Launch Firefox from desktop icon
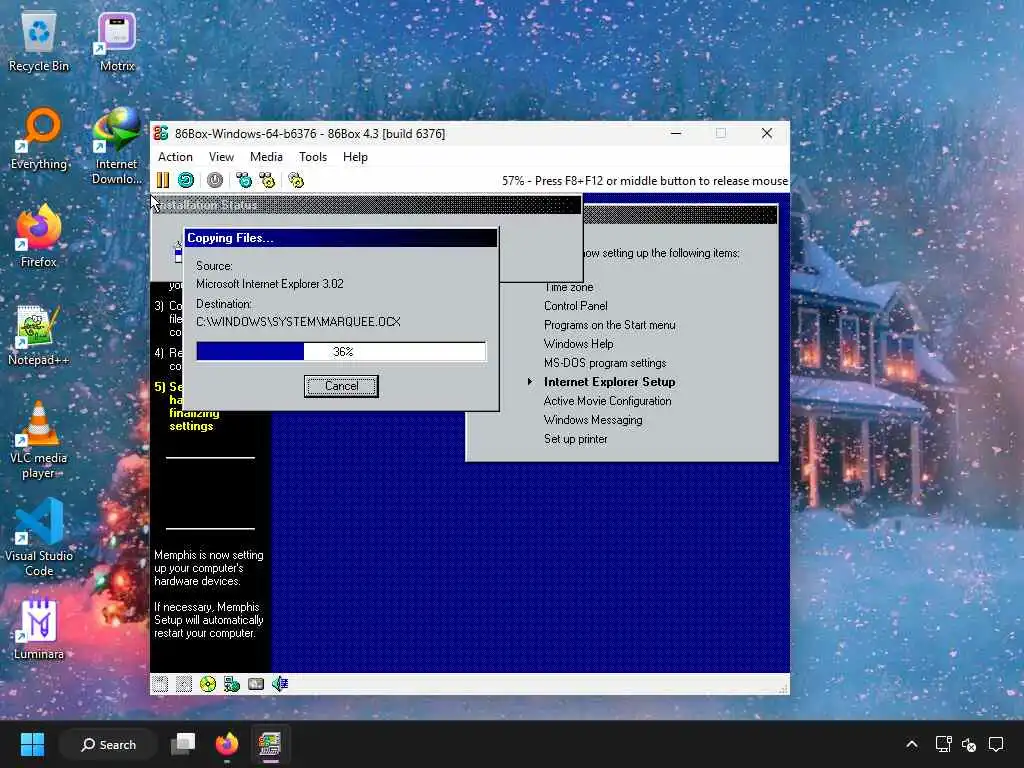 tap(39, 236)
